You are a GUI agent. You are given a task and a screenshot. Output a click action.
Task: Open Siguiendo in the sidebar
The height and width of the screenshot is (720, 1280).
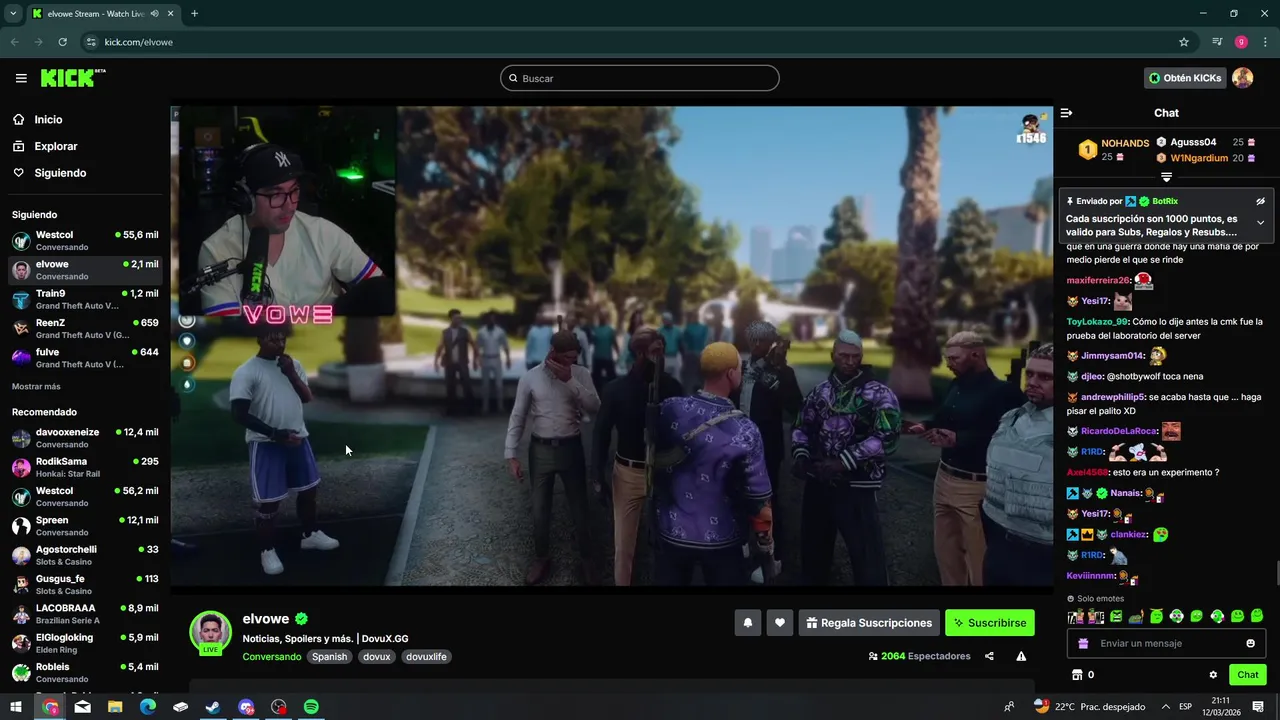coord(60,173)
